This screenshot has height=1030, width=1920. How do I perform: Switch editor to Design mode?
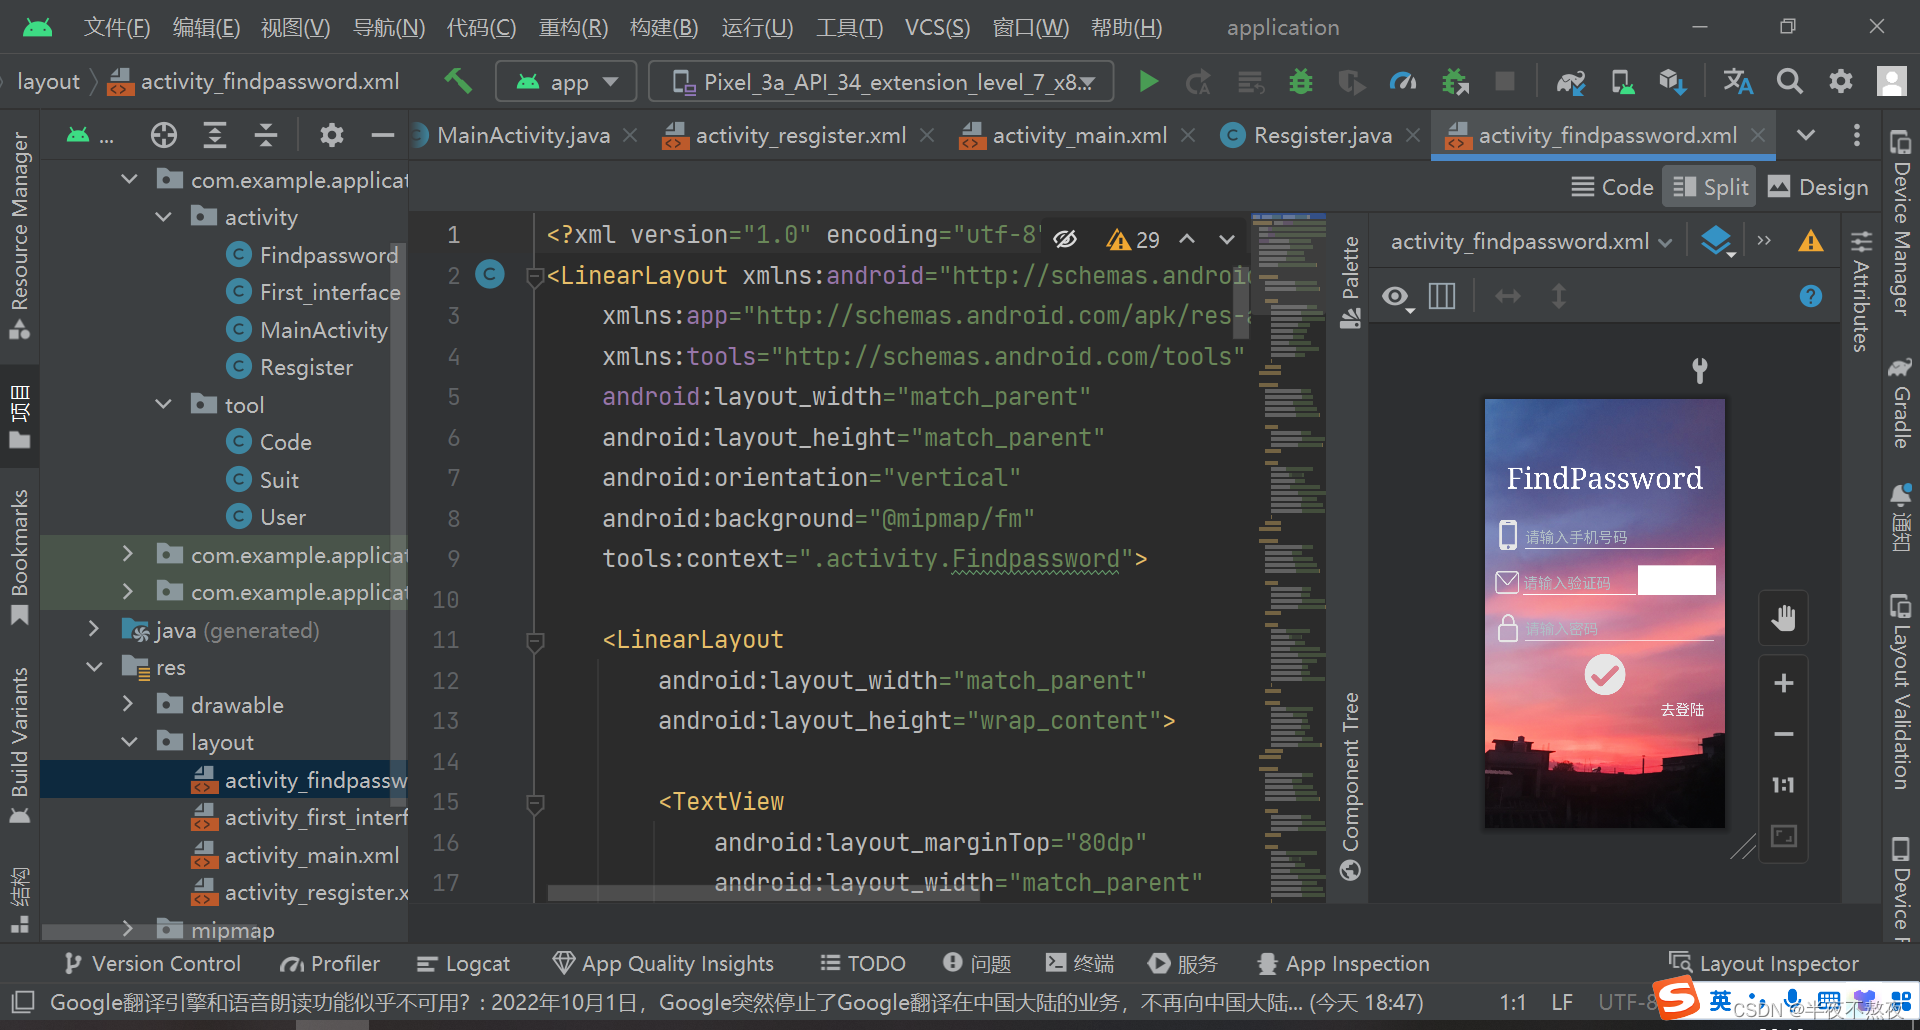pyautogui.click(x=1818, y=187)
